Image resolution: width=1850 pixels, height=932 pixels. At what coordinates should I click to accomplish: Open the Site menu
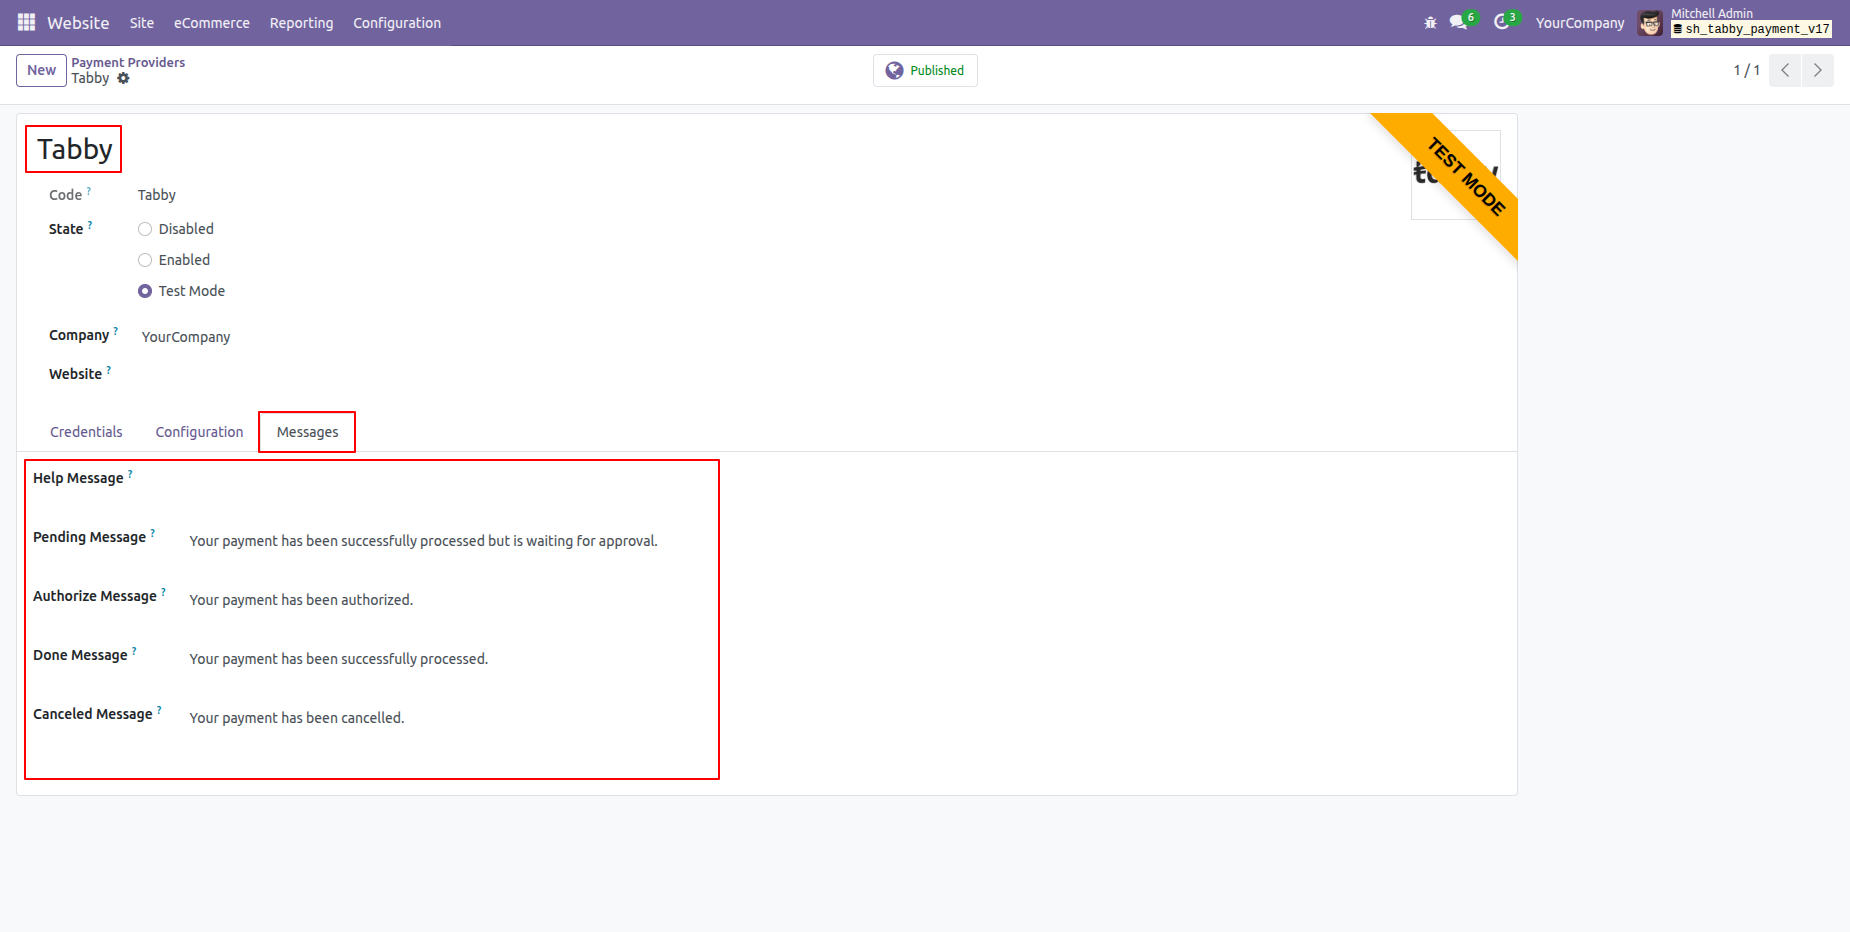[142, 23]
